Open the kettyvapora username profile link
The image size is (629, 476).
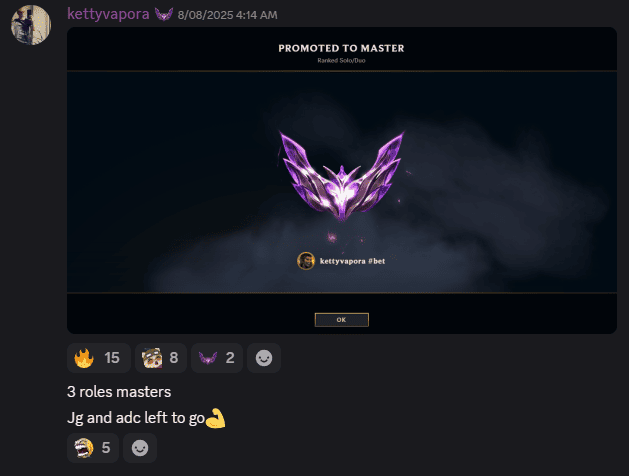pyautogui.click(x=108, y=14)
